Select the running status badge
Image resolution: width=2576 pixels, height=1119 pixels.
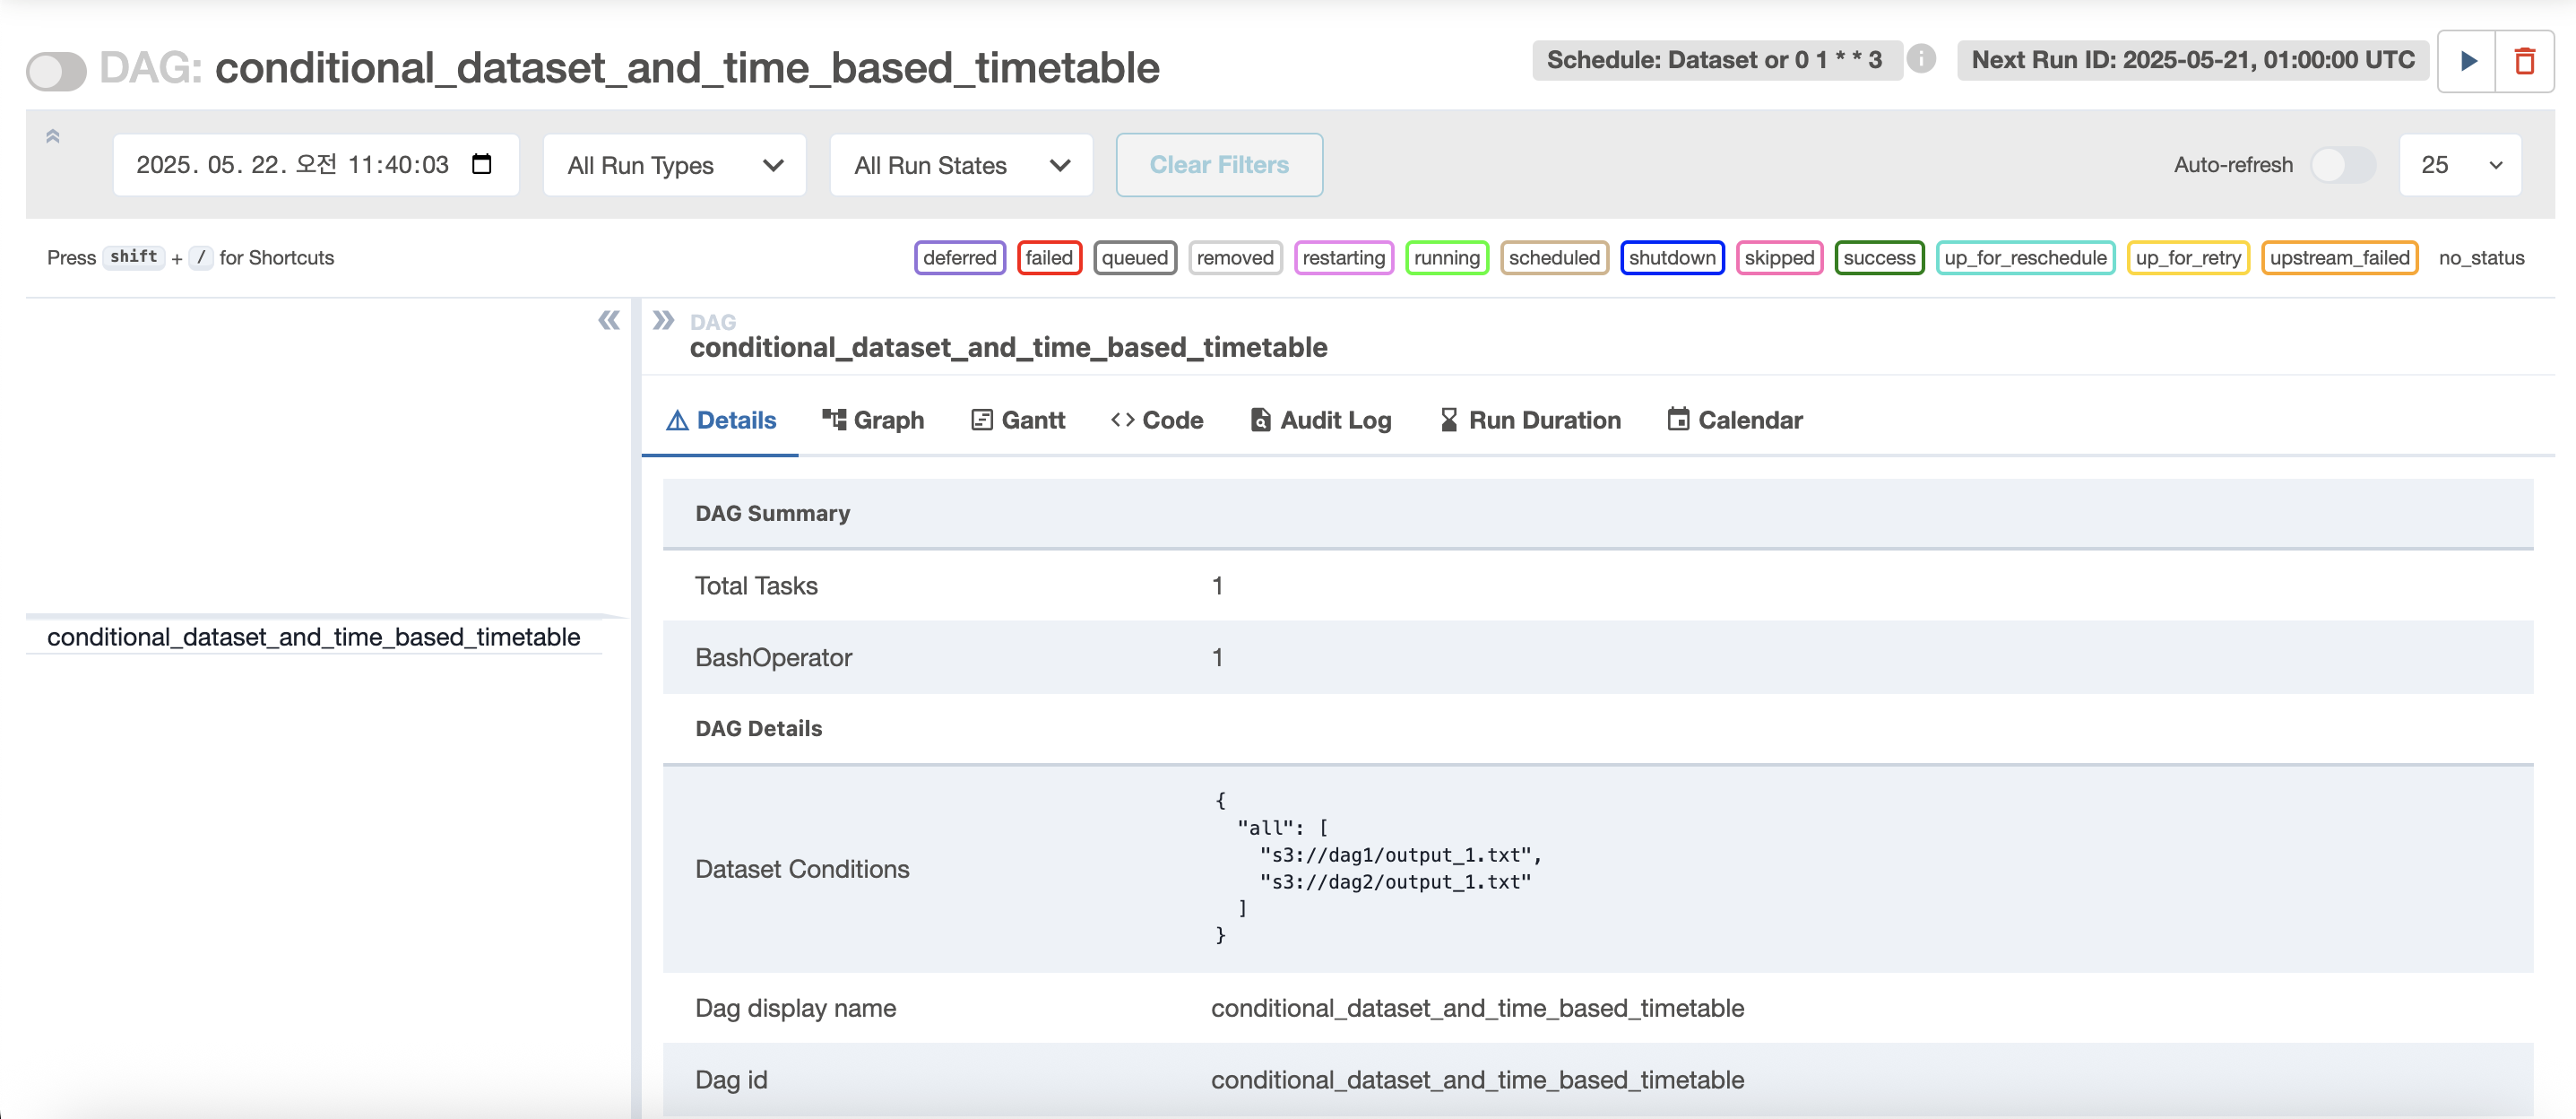click(x=1446, y=258)
